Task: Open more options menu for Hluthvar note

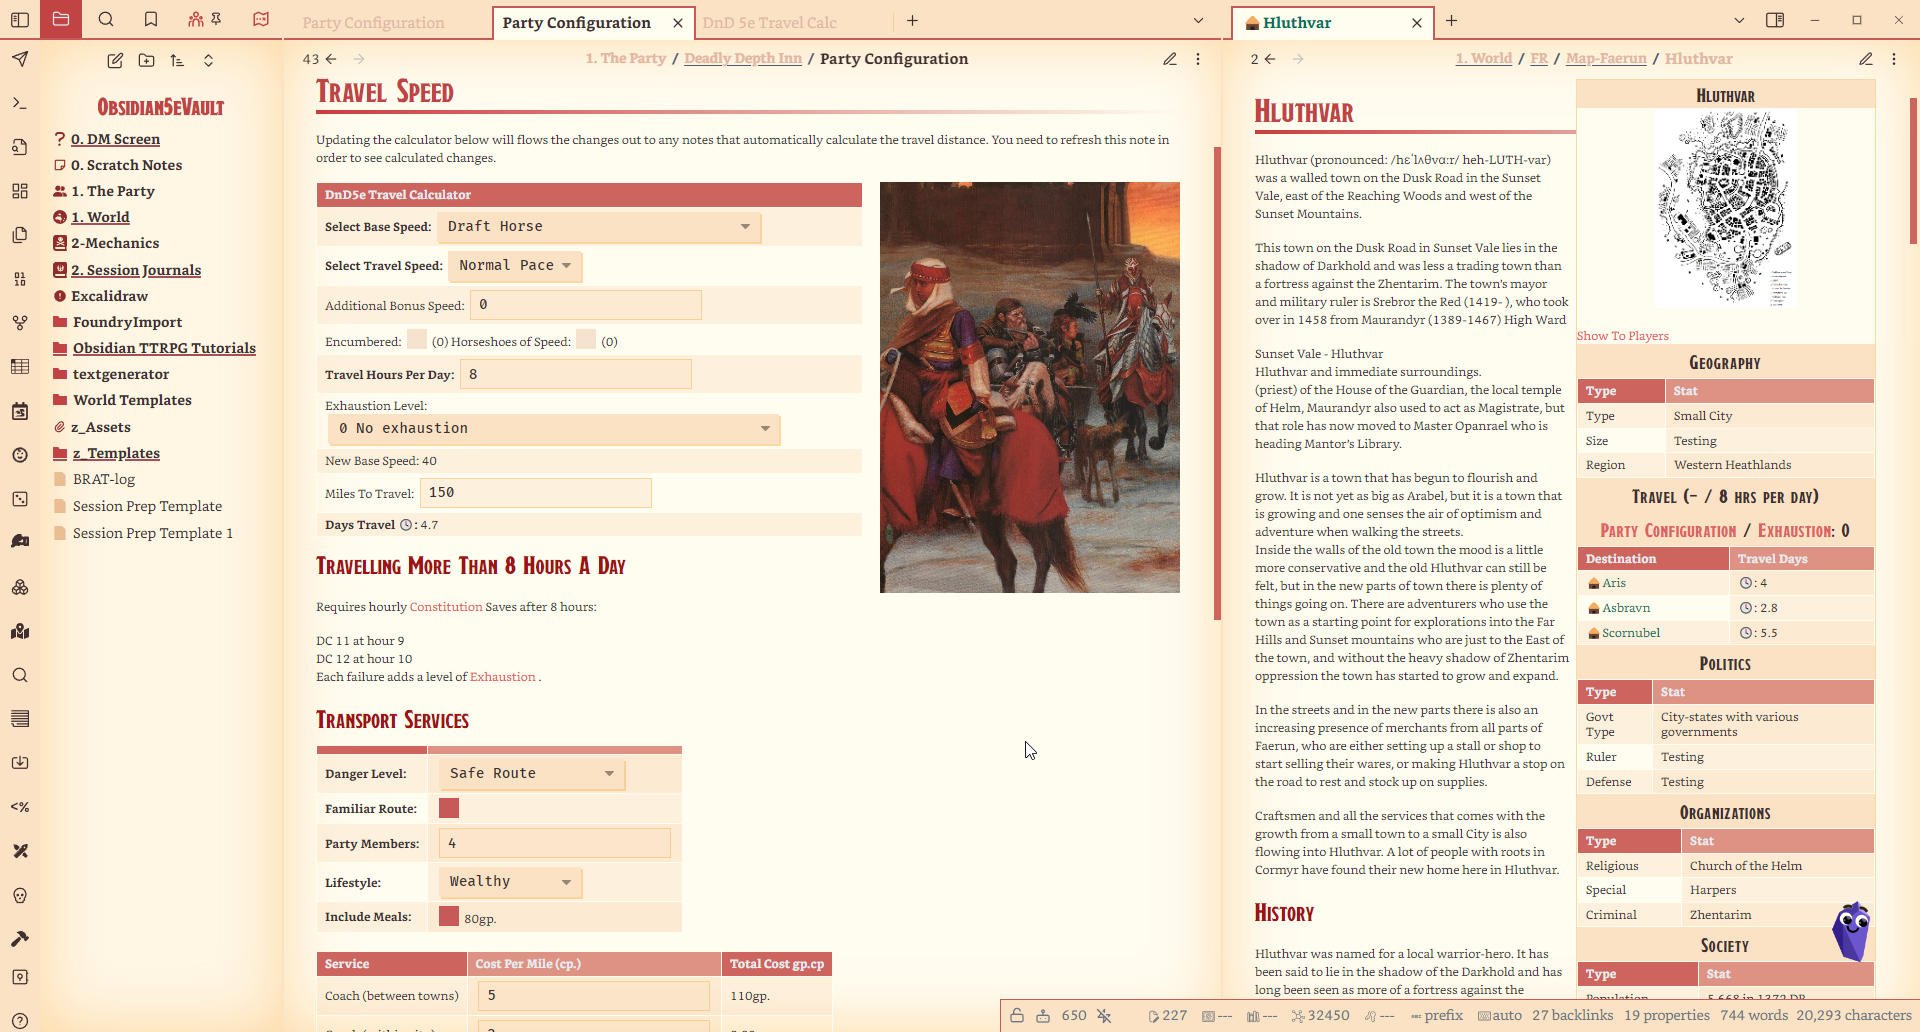Action: 1893,59
